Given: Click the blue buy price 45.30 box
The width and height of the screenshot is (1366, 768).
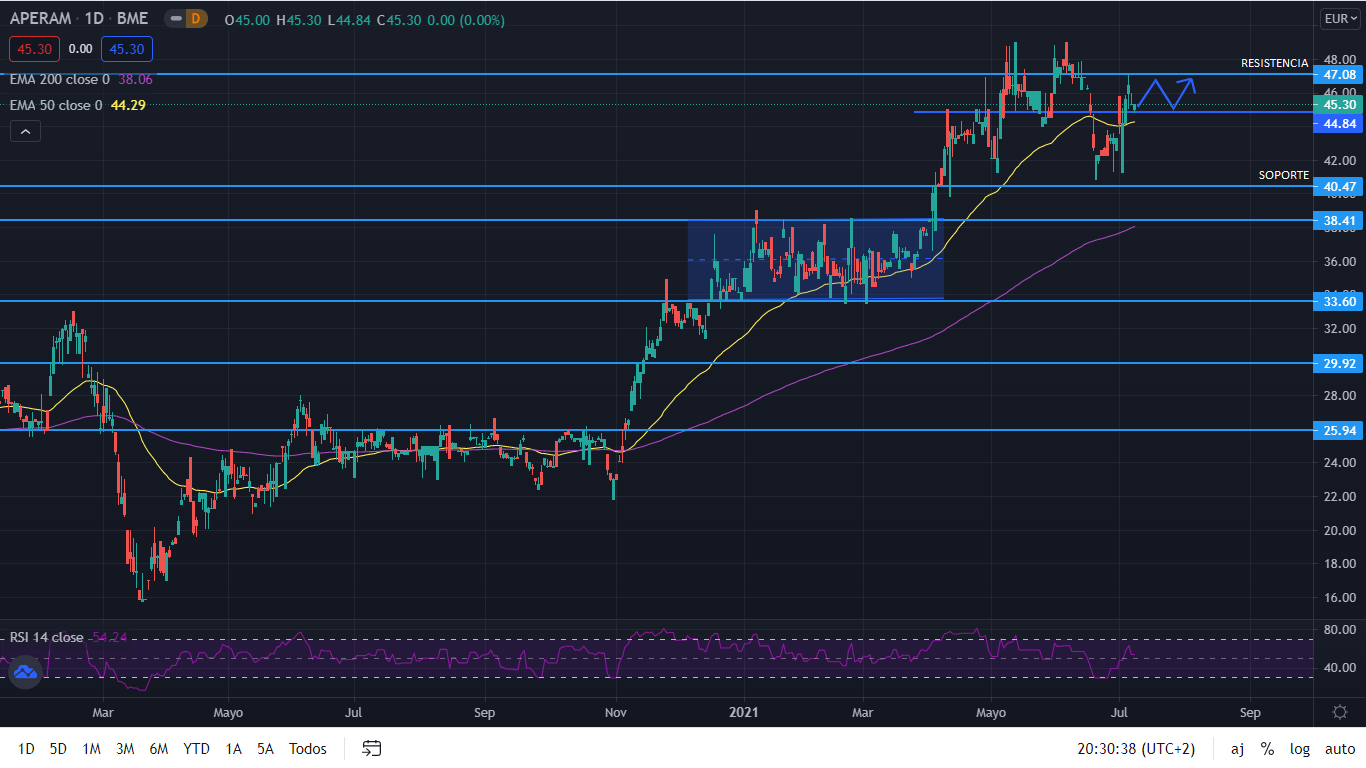Looking at the screenshot, I should pos(126,49).
